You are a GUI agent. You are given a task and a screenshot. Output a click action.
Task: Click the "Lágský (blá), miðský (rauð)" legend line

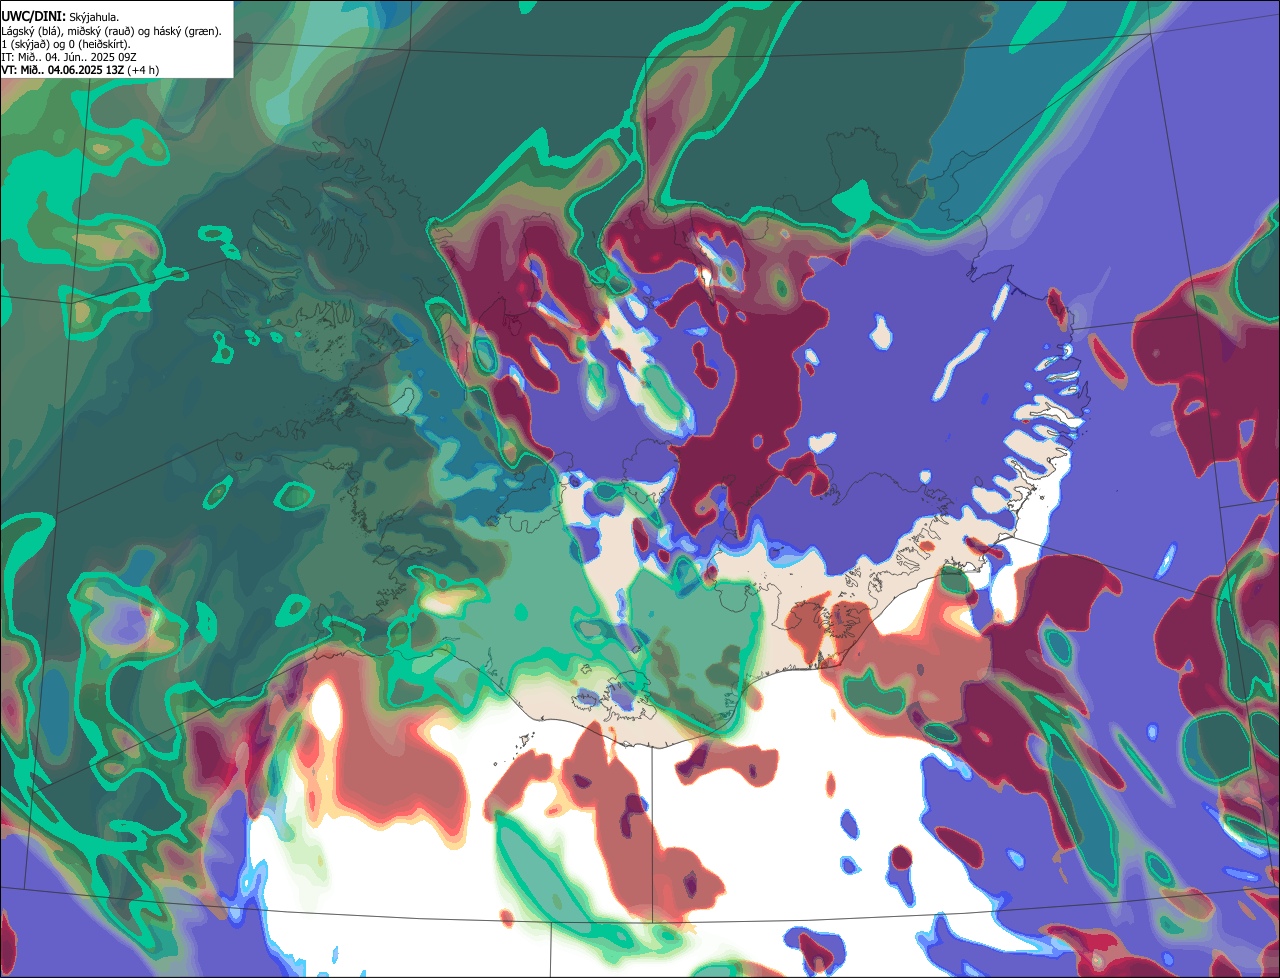point(112,31)
